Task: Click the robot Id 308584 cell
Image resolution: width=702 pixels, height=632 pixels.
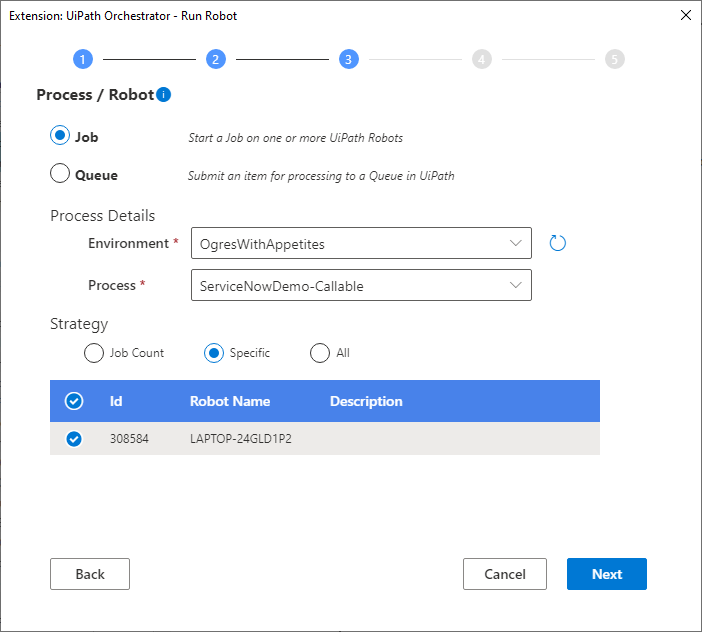Action: point(129,439)
